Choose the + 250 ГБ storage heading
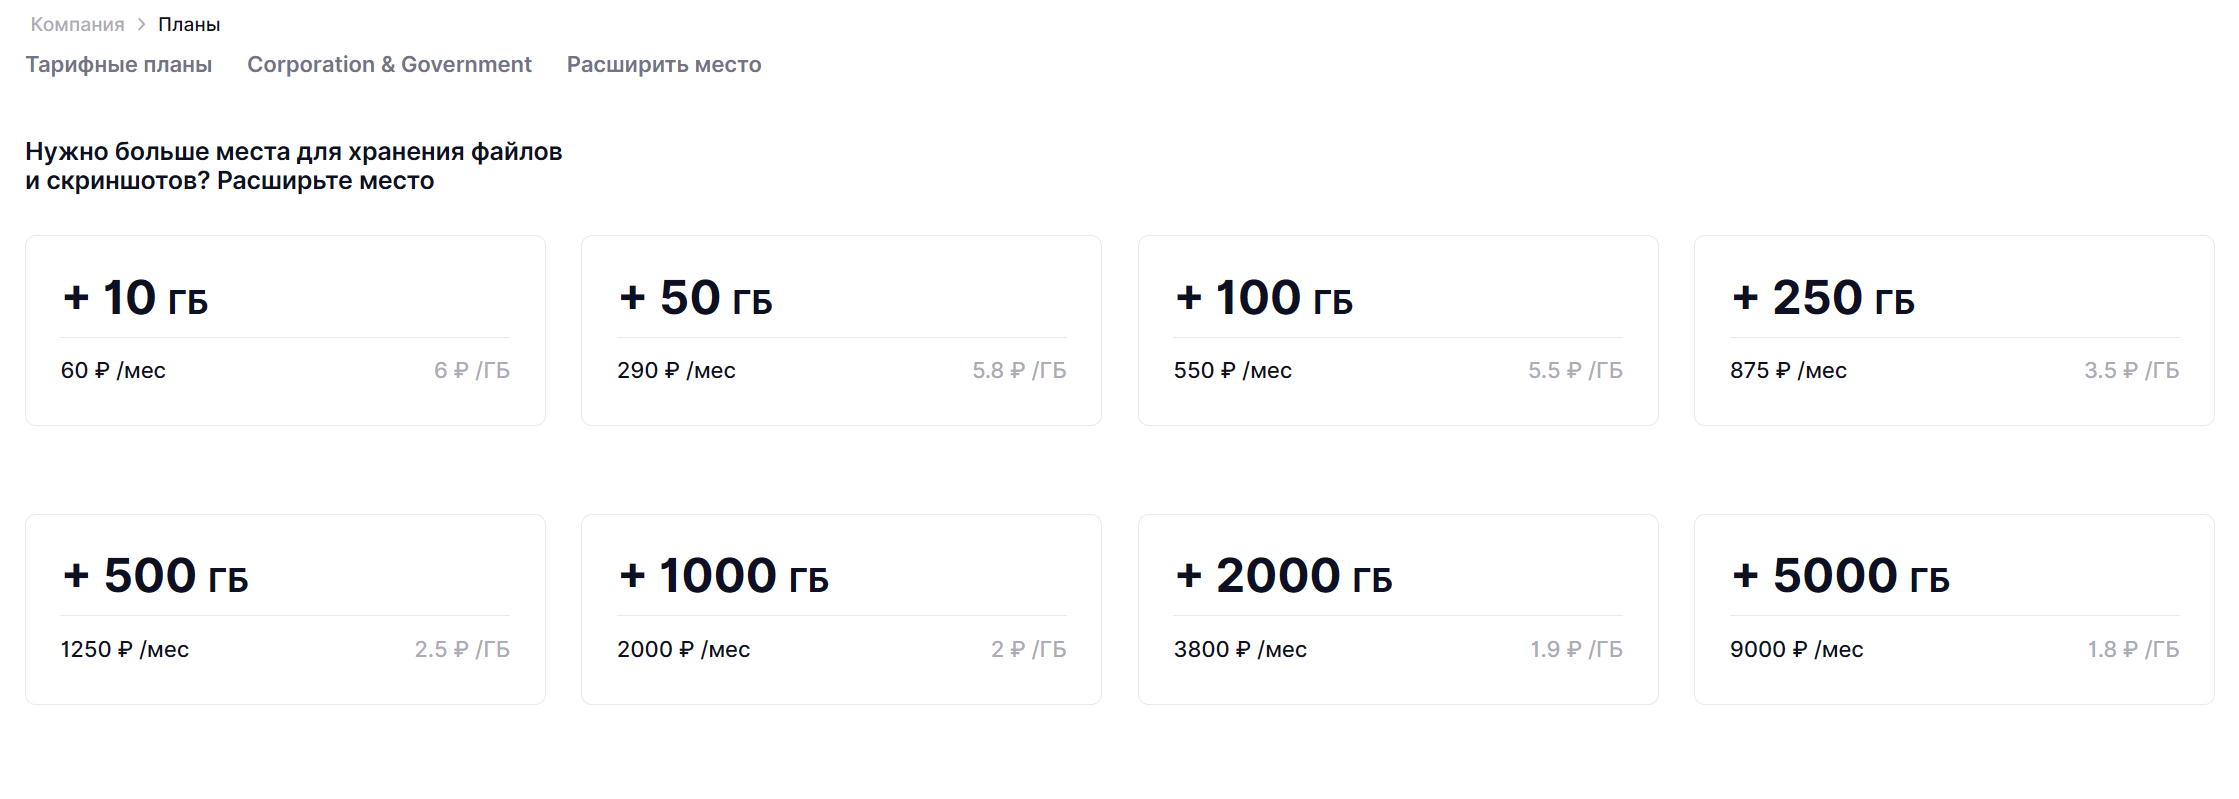2239x799 pixels. click(x=1823, y=298)
